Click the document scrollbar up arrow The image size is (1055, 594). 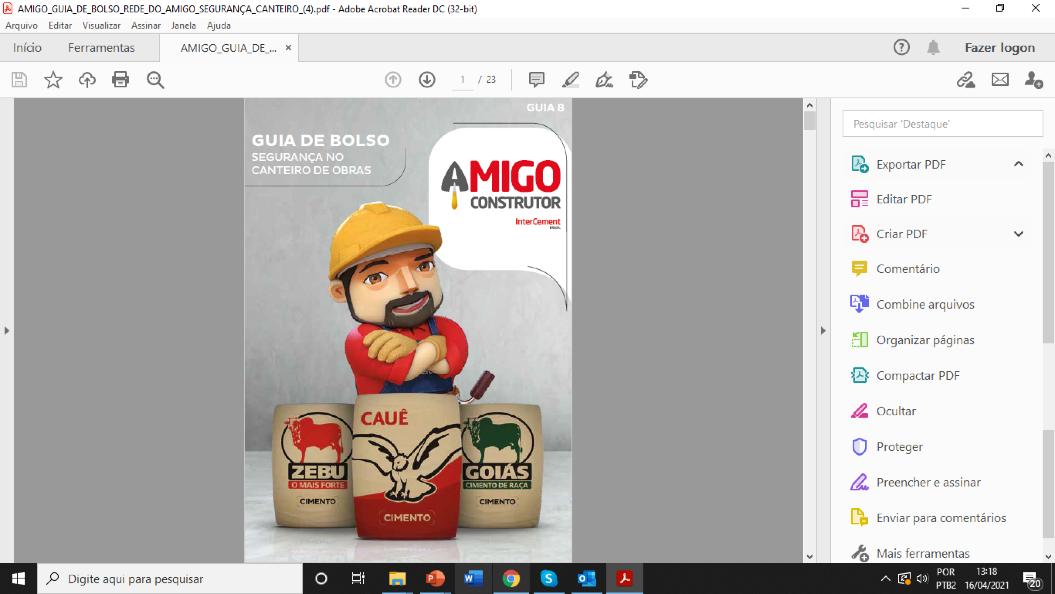pos(809,105)
